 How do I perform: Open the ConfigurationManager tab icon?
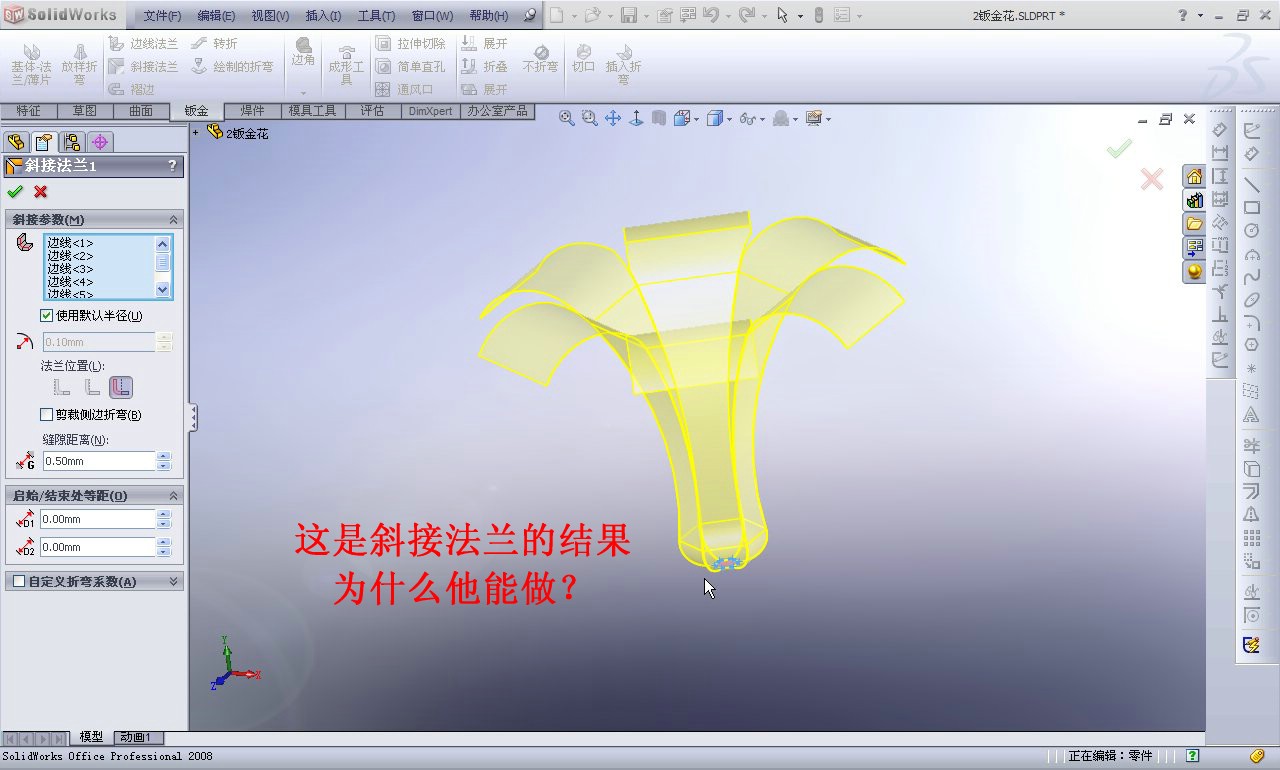coord(72,142)
